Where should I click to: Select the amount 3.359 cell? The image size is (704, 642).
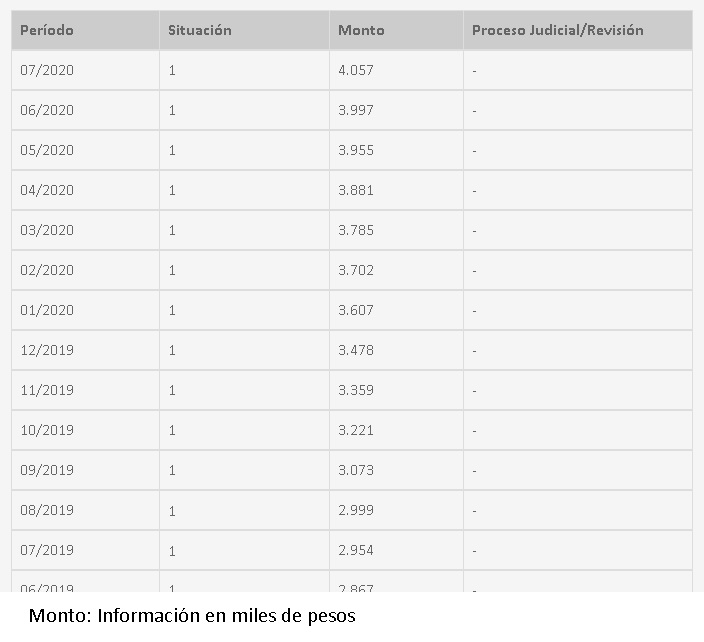pyautogui.click(x=396, y=390)
